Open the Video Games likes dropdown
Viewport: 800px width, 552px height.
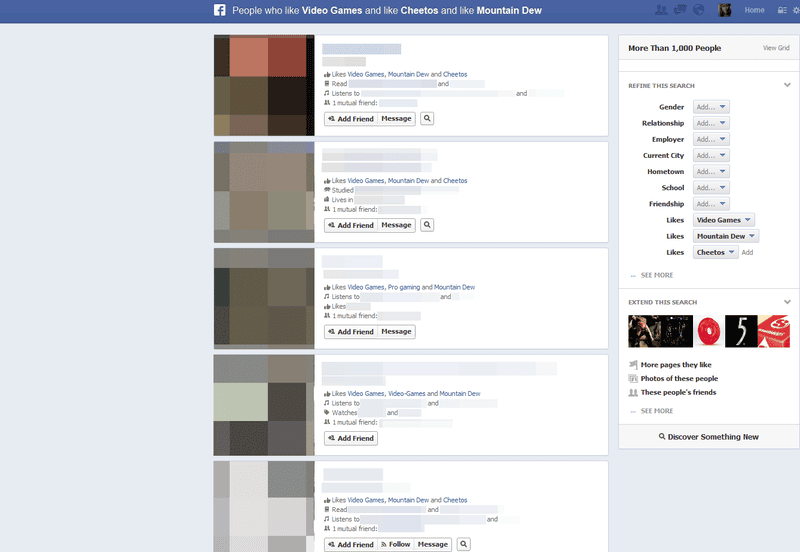pyautogui.click(x=723, y=220)
